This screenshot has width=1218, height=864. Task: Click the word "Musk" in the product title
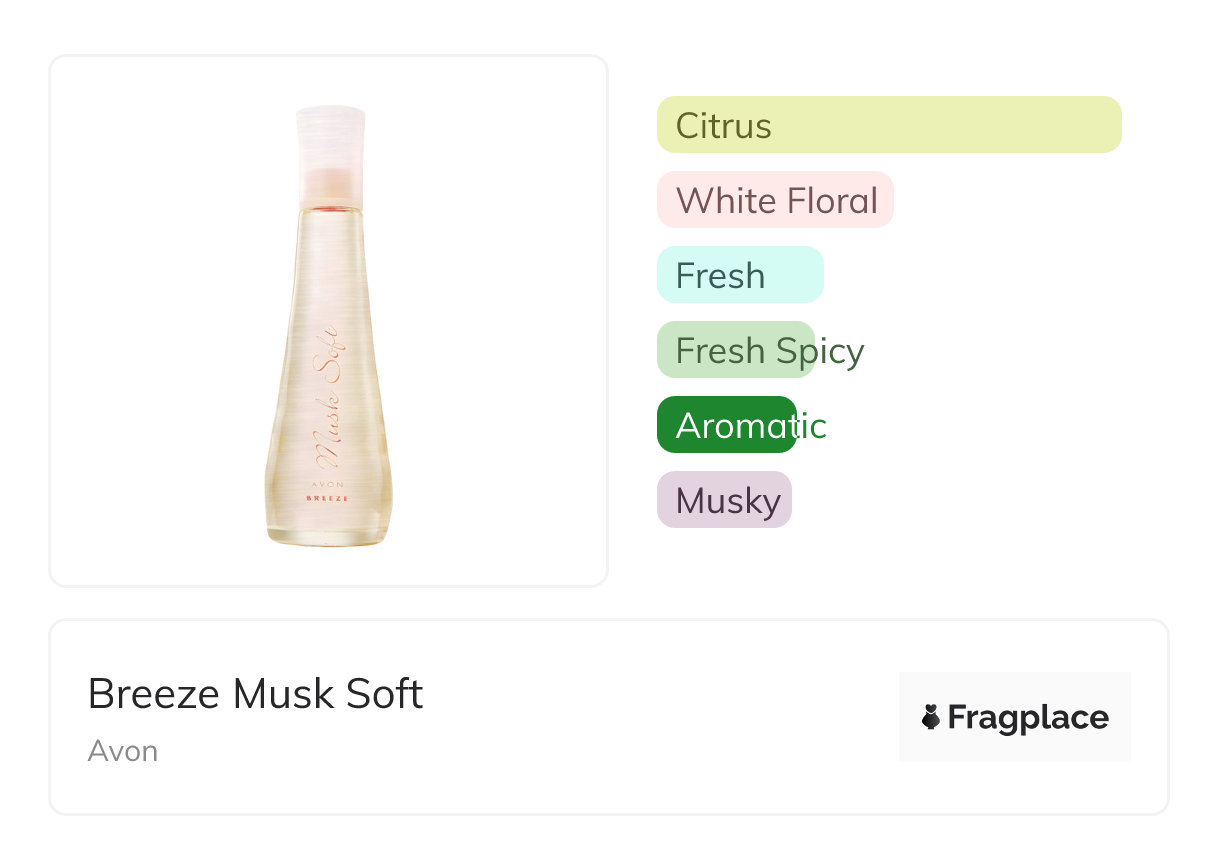(280, 694)
